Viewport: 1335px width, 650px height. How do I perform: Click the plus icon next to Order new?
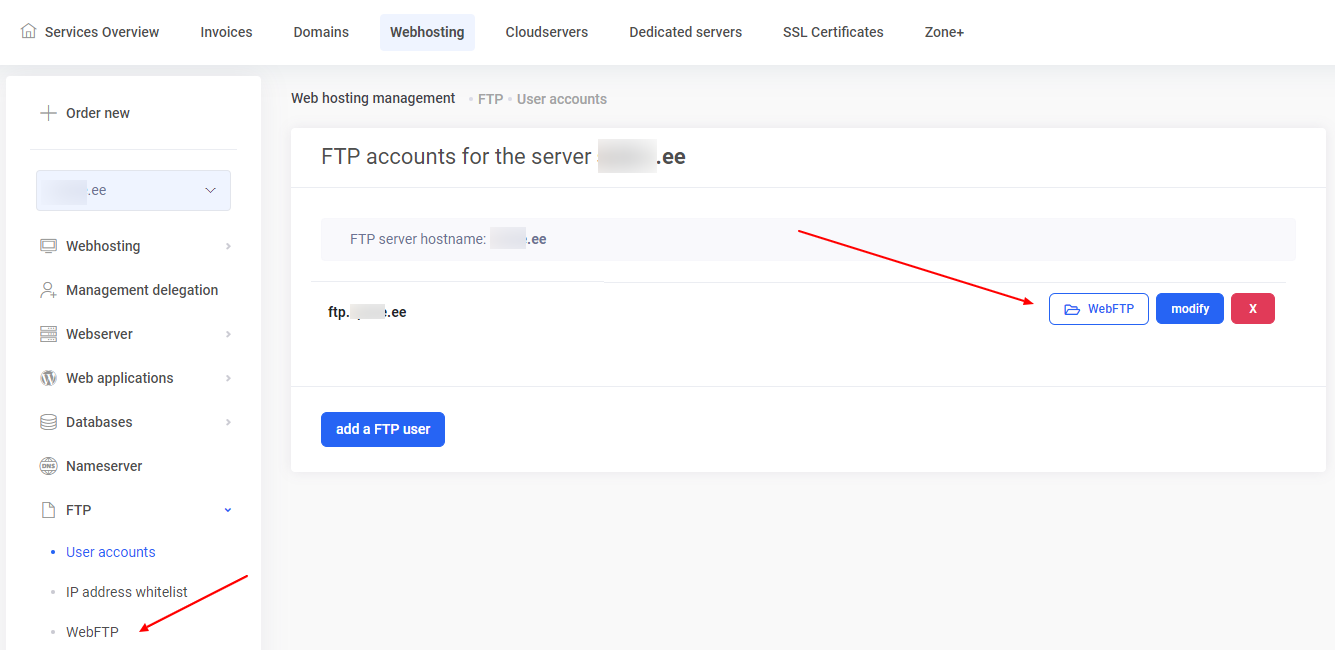pyautogui.click(x=47, y=112)
